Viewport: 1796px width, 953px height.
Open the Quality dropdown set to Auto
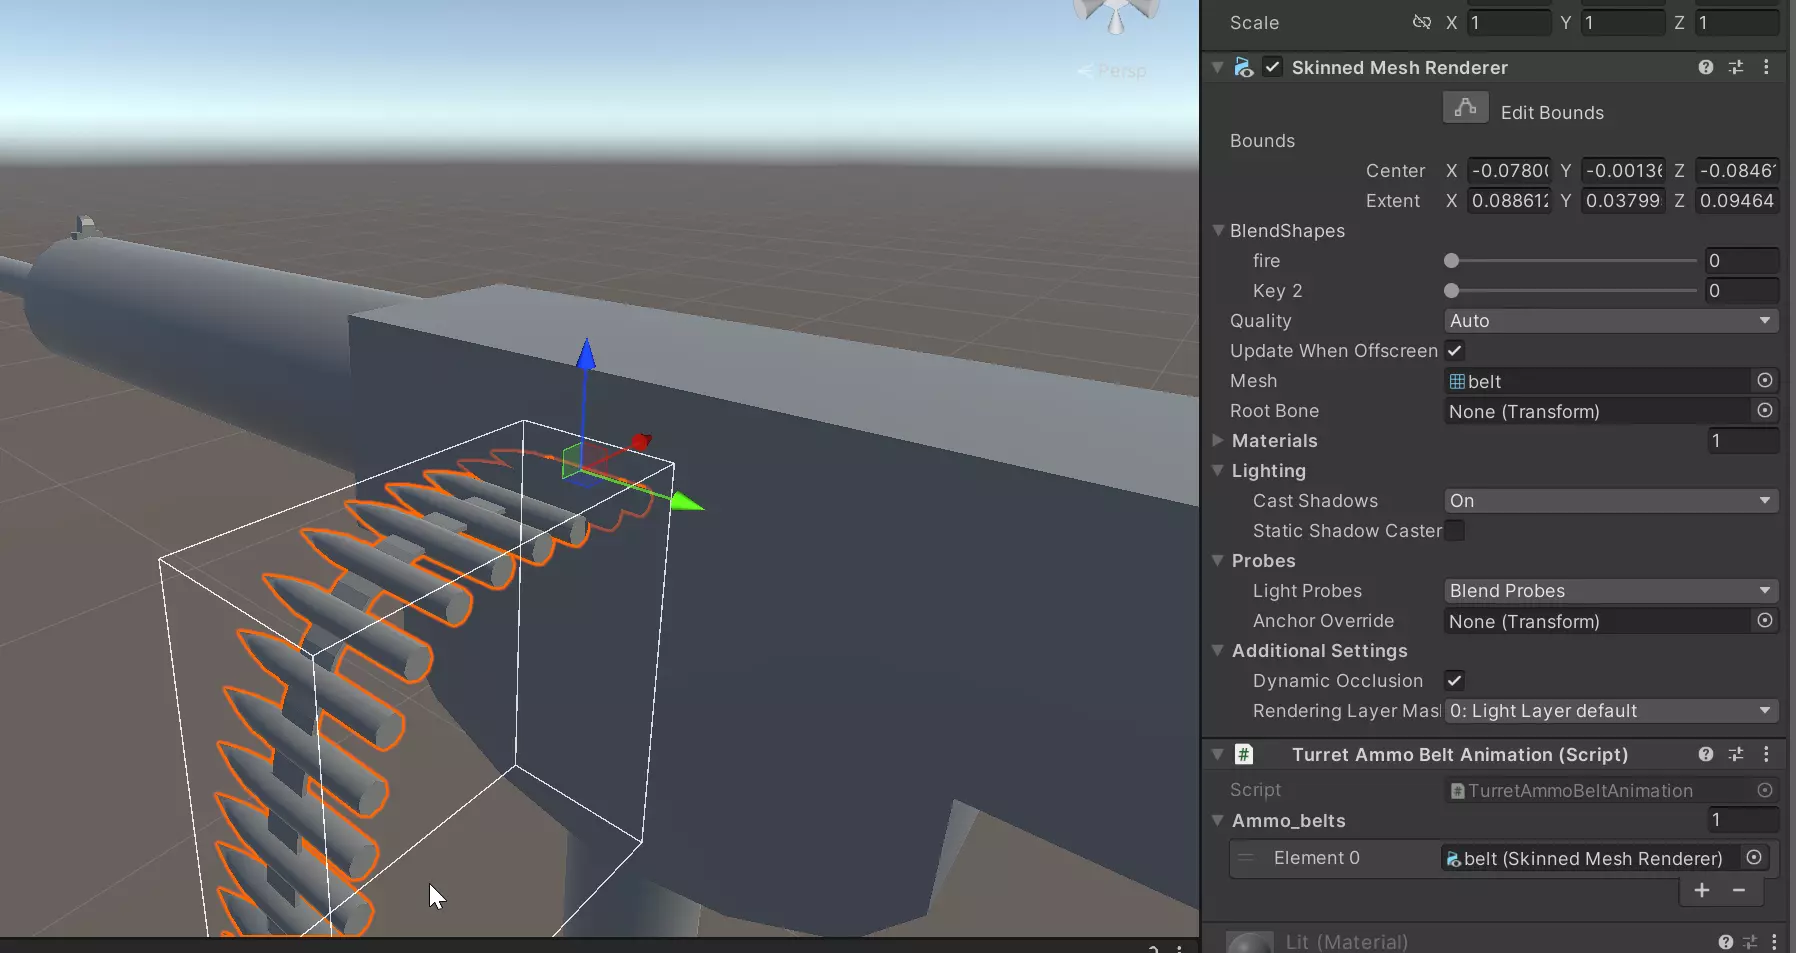pos(1611,320)
